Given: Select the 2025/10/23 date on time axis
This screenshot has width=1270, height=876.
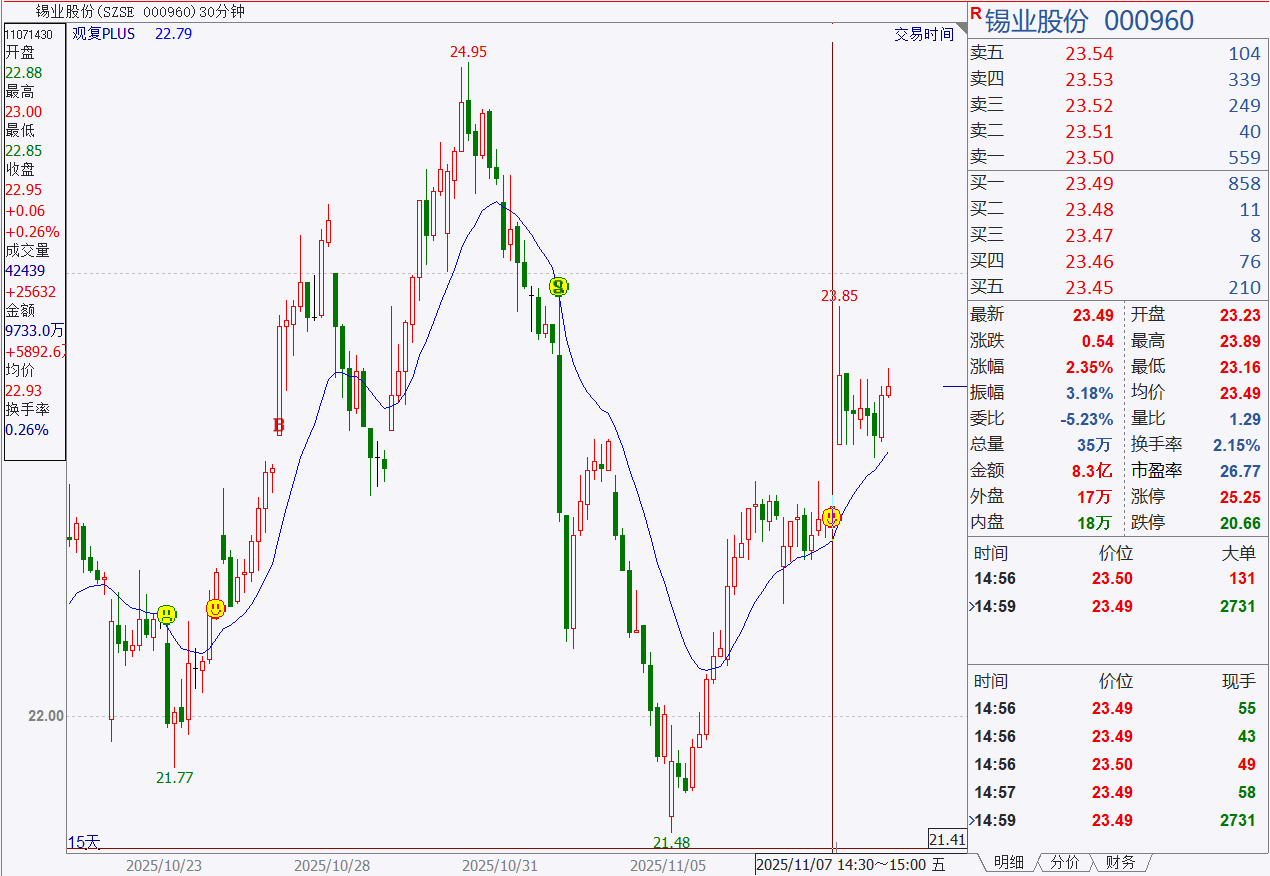Looking at the screenshot, I should [x=163, y=865].
